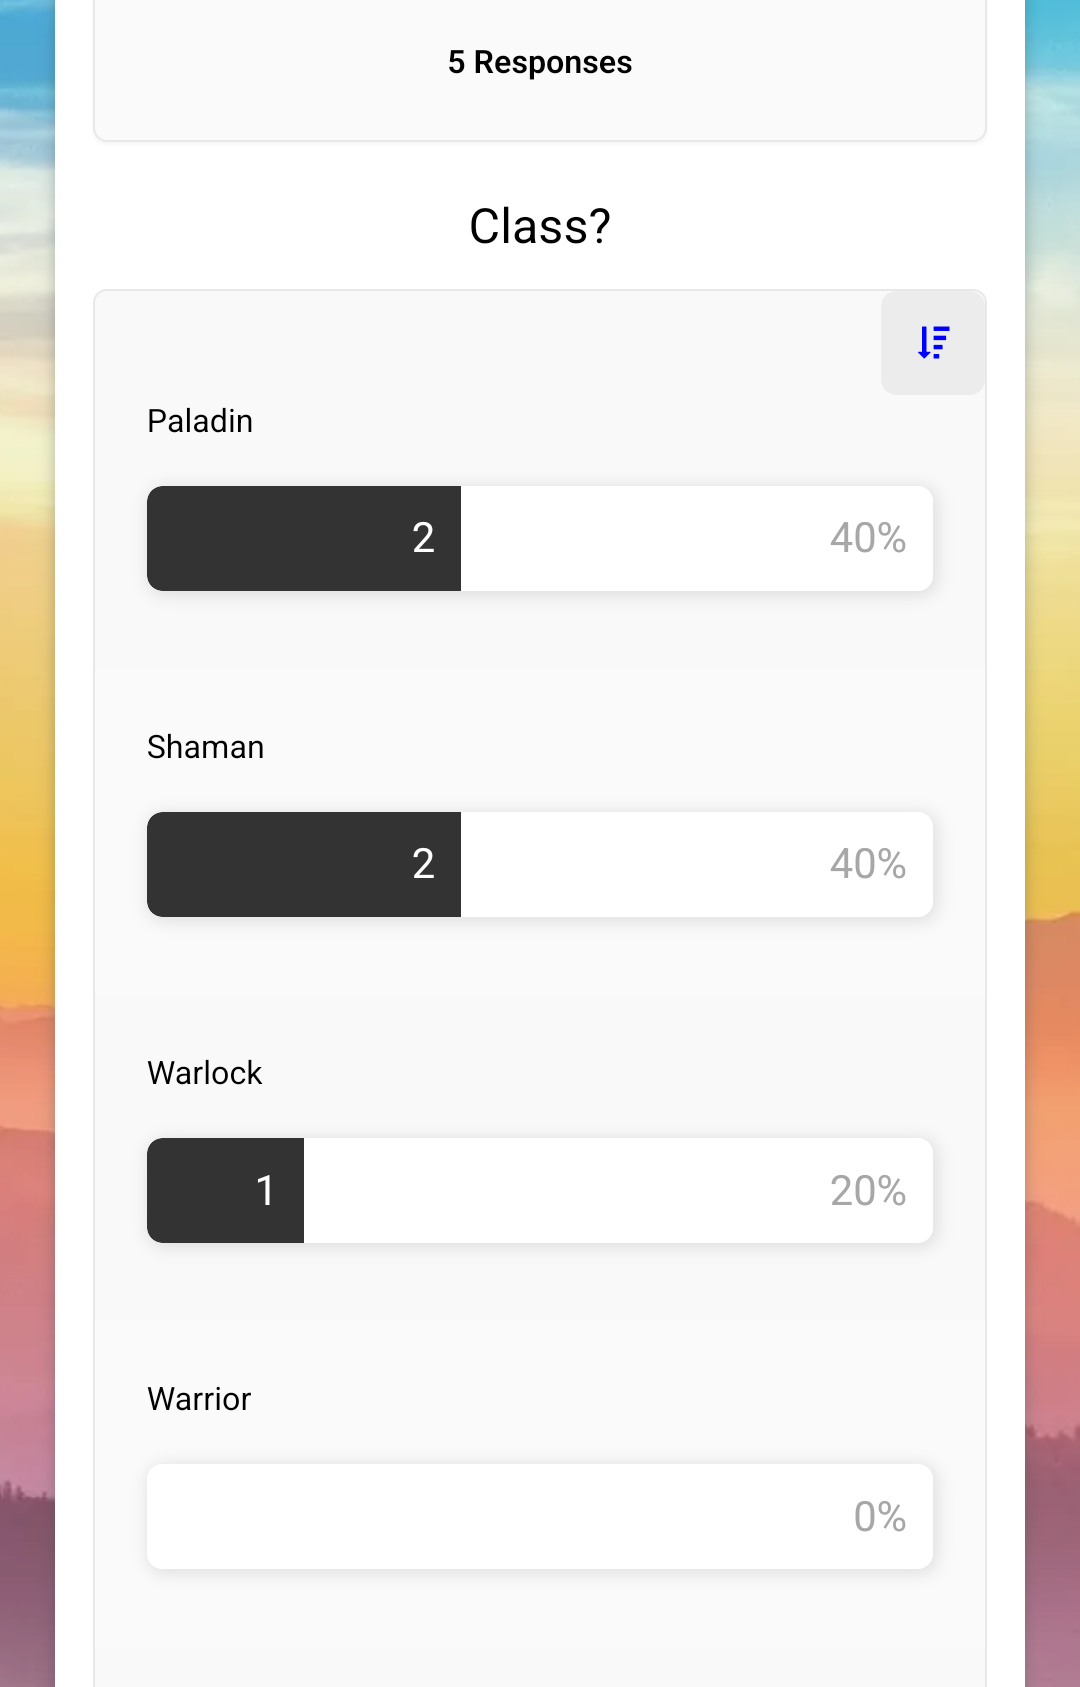Click the 40% value on Paladin bar
1080x1687 pixels.
868,538
